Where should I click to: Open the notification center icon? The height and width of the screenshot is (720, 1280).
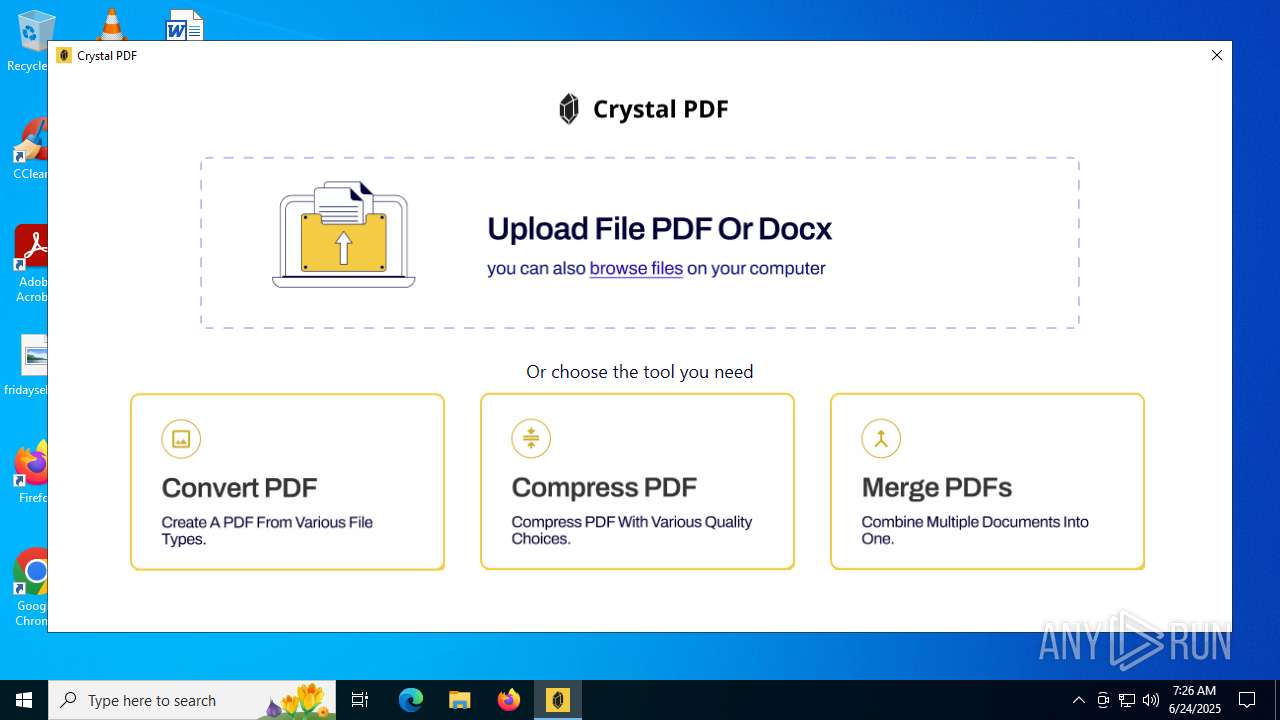1247,700
